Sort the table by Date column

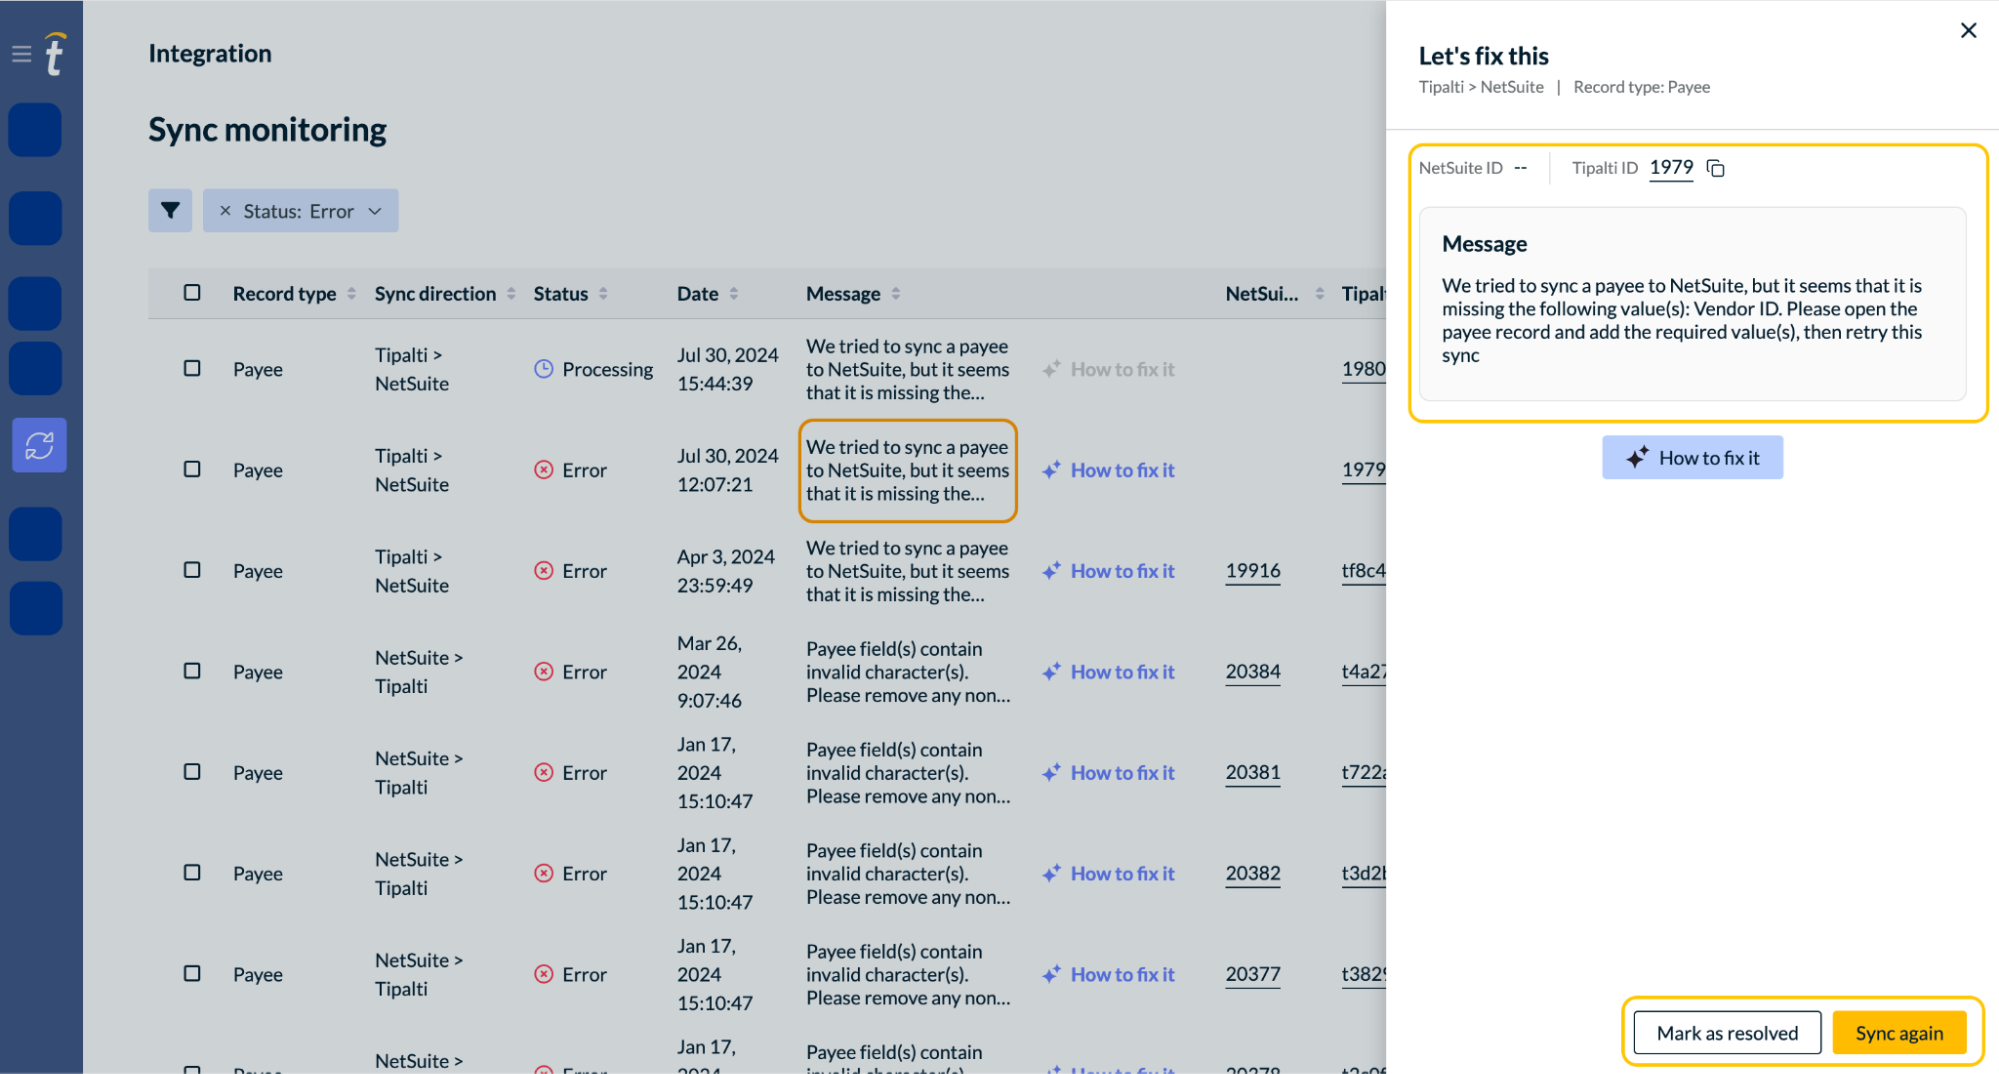tap(733, 293)
